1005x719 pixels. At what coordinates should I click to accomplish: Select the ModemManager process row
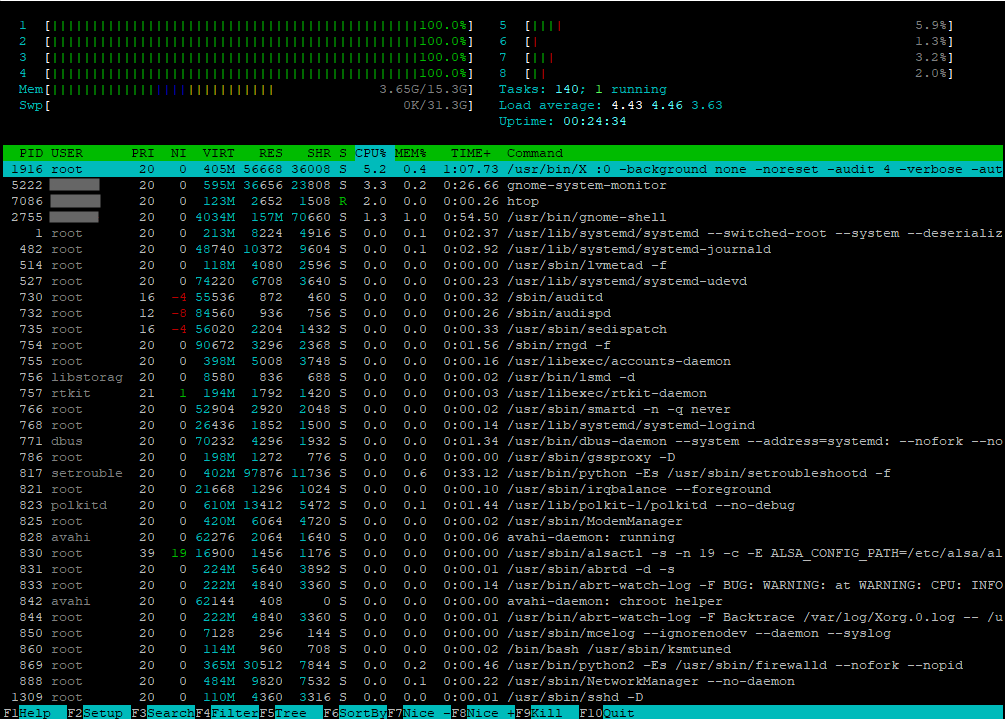tap(502, 522)
